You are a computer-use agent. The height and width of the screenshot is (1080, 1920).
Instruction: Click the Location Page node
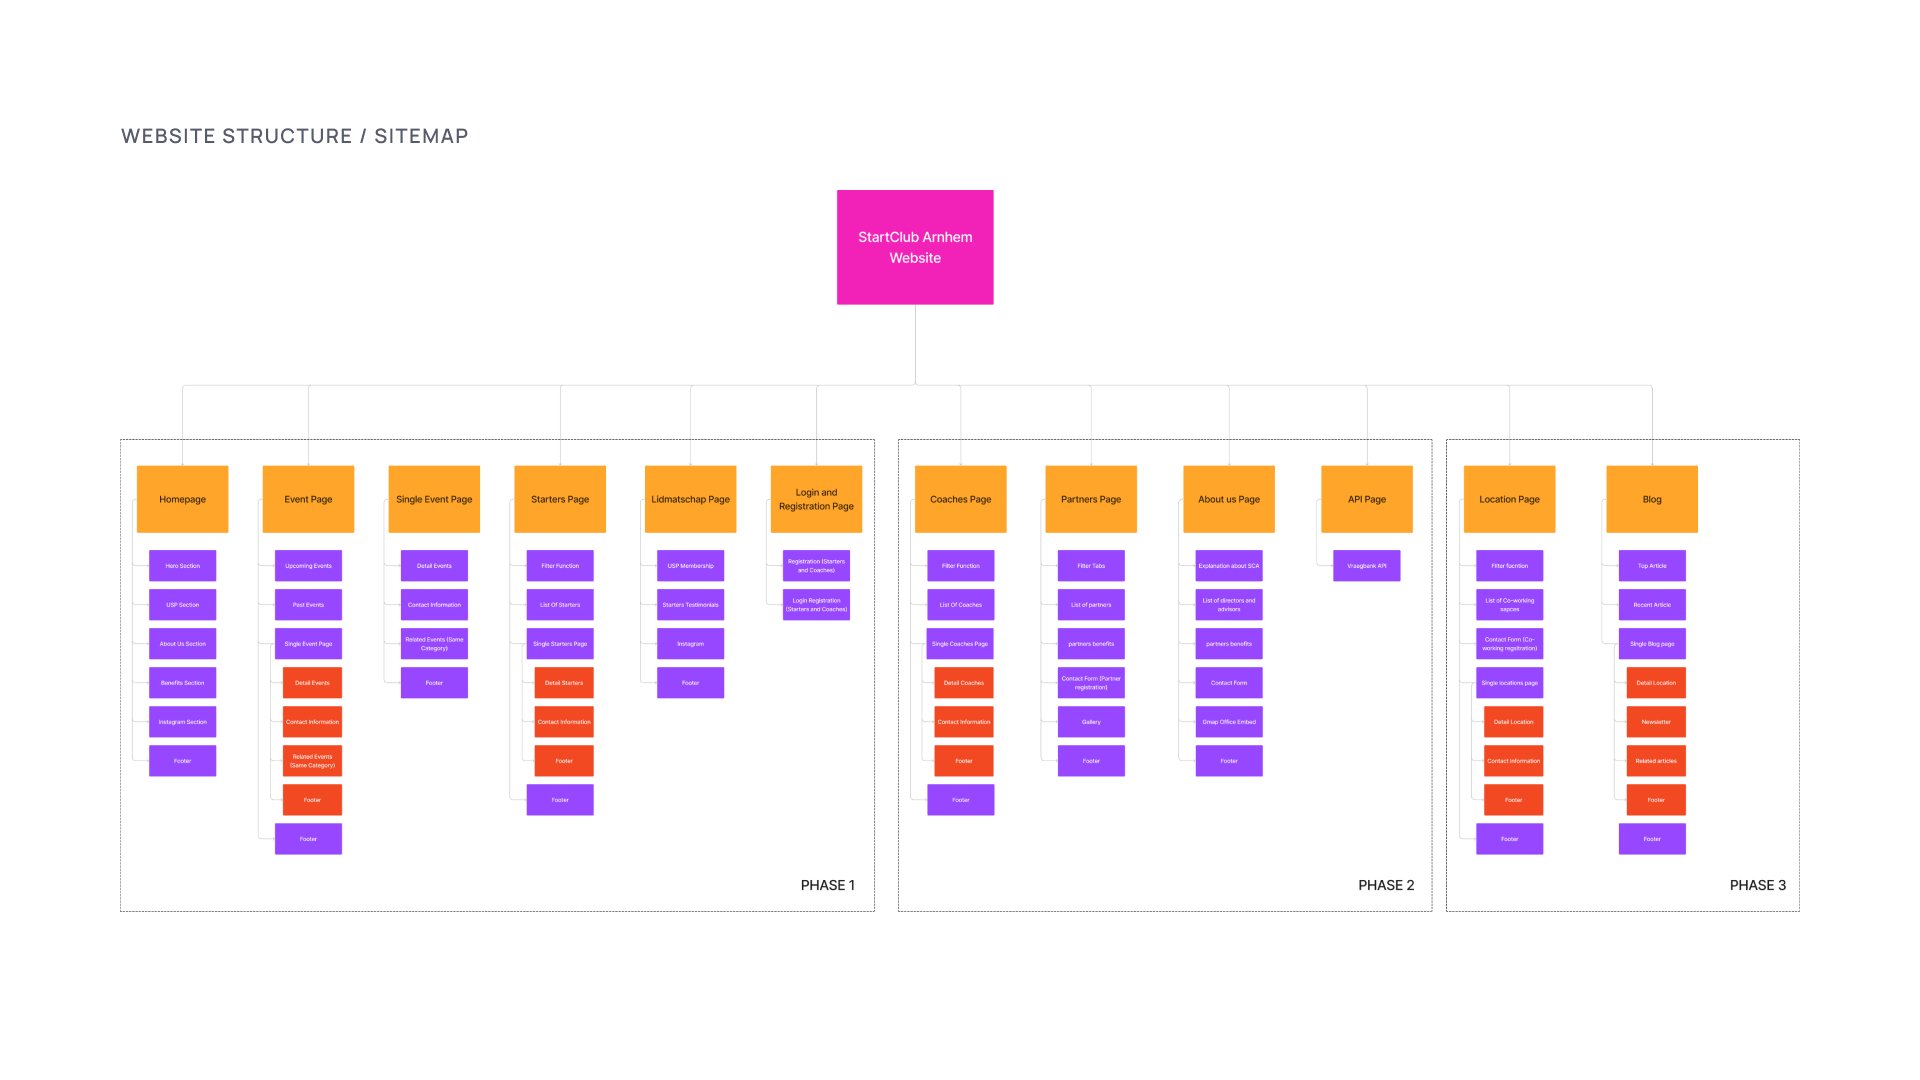pyautogui.click(x=1509, y=499)
